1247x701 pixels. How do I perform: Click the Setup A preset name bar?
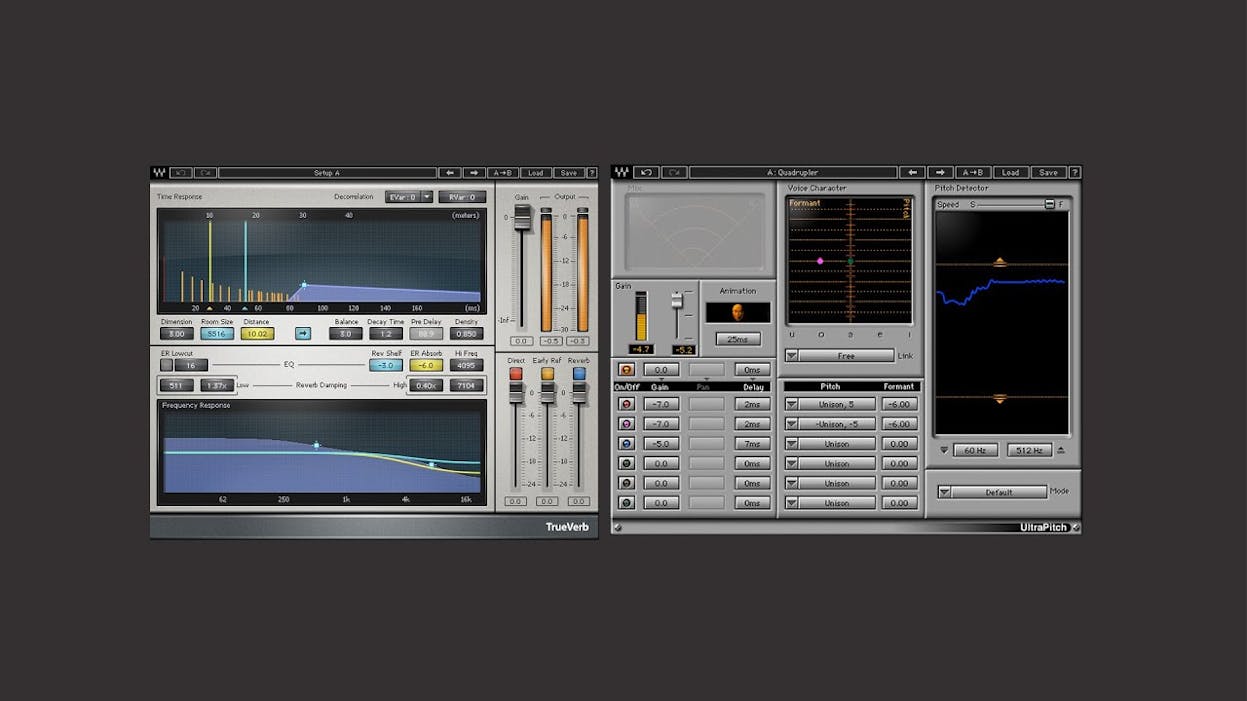click(330, 172)
